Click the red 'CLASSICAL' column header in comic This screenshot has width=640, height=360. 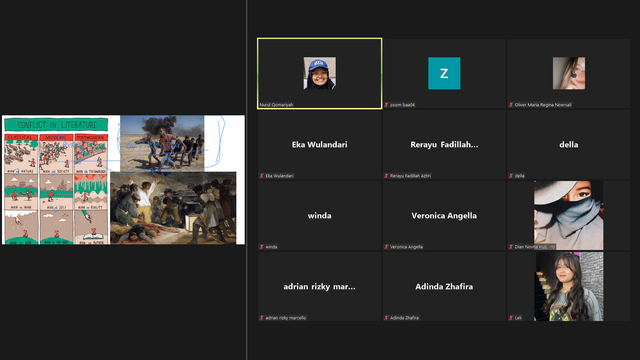click(x=21, y=138)
